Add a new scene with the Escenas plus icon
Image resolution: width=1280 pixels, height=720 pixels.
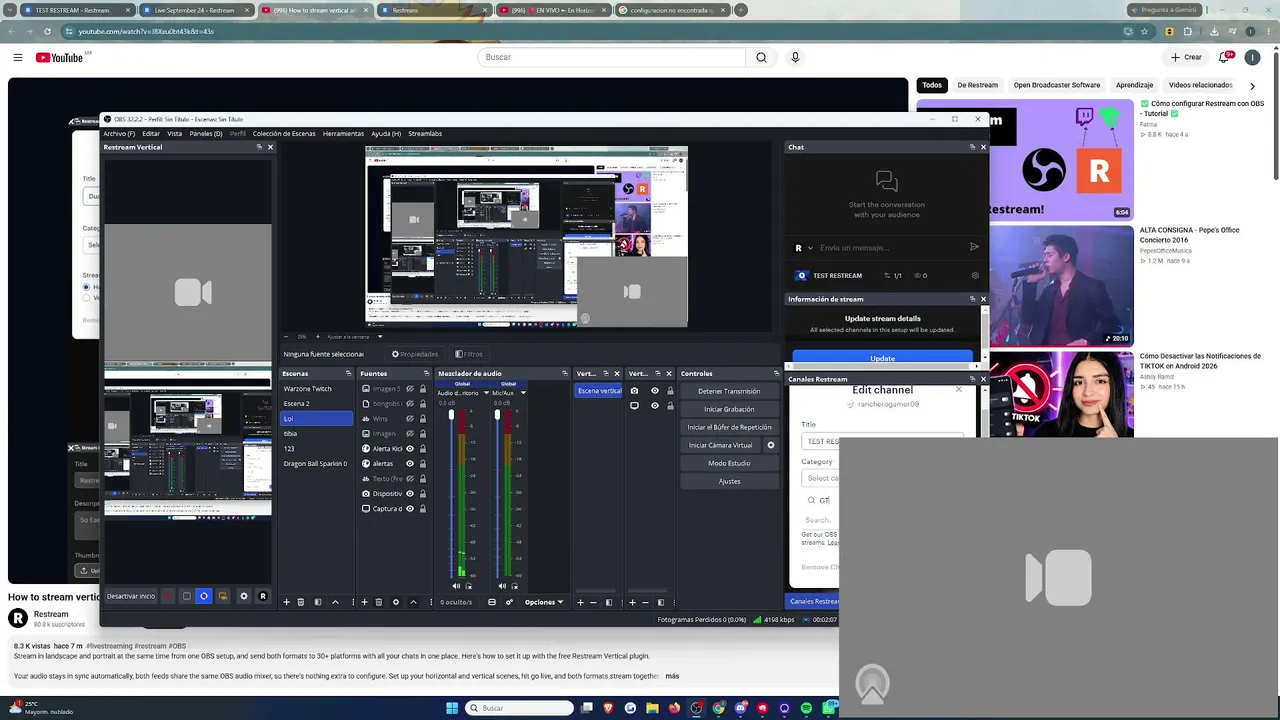coord(286,602)
